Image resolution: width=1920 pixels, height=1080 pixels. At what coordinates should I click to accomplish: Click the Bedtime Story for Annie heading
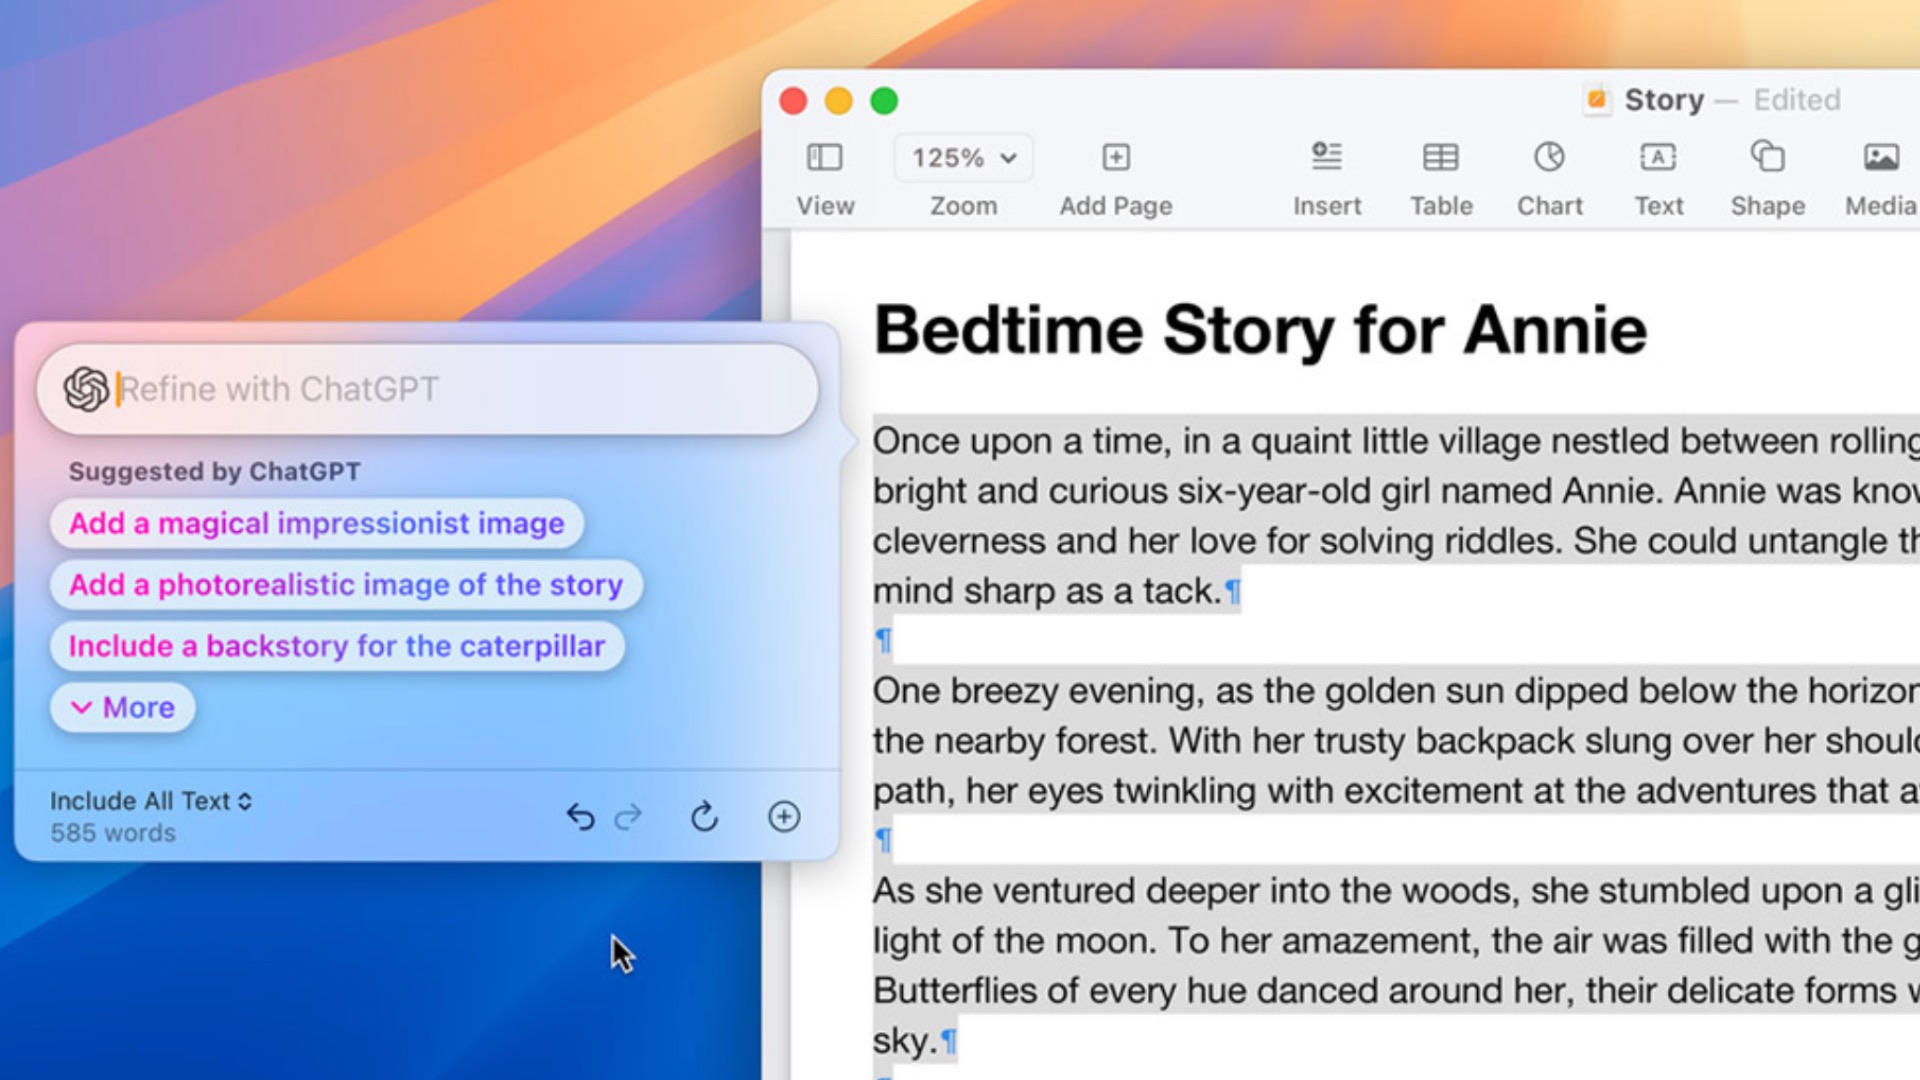pyautogui.click(x=1260, y=330)
